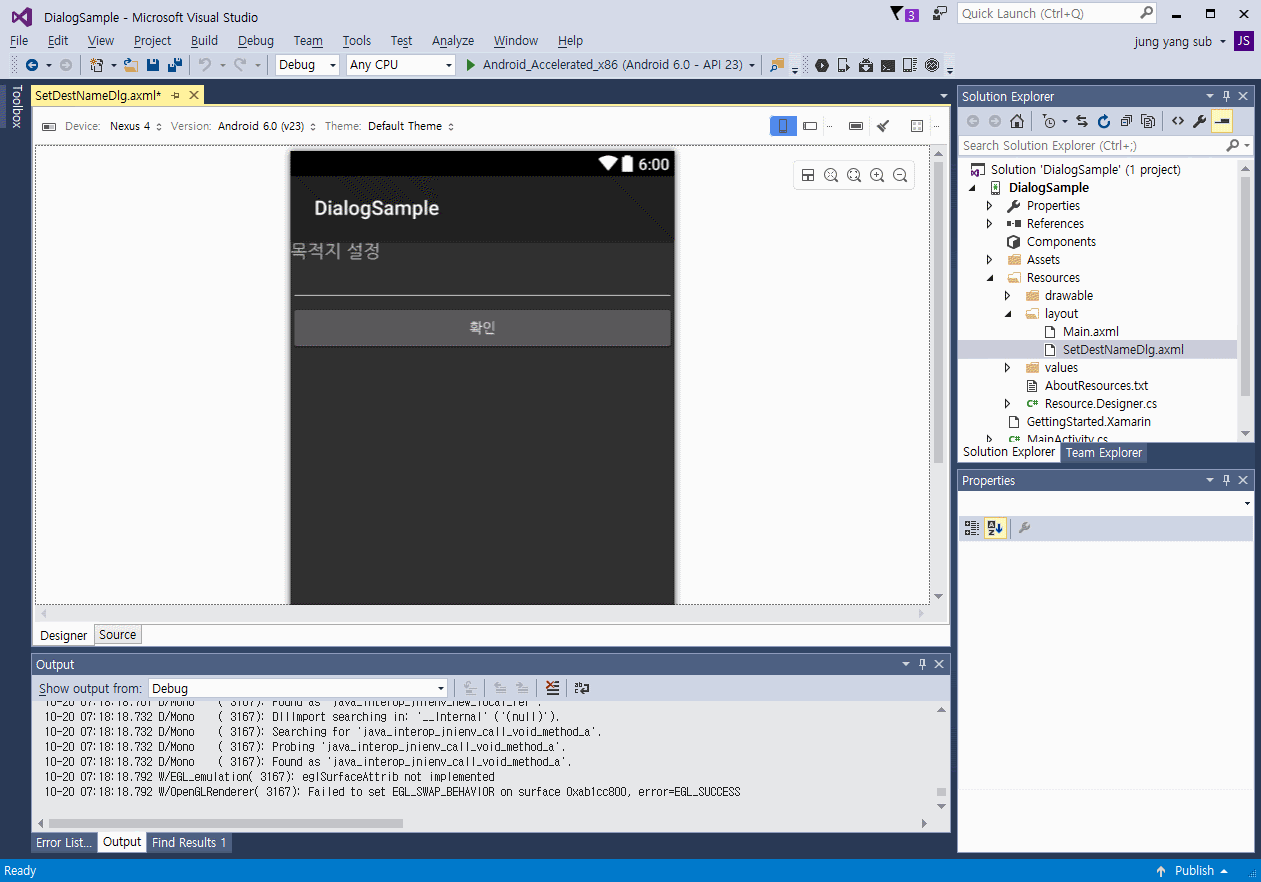Click Pending Changes Filter clock icon

pos(1048,121)
